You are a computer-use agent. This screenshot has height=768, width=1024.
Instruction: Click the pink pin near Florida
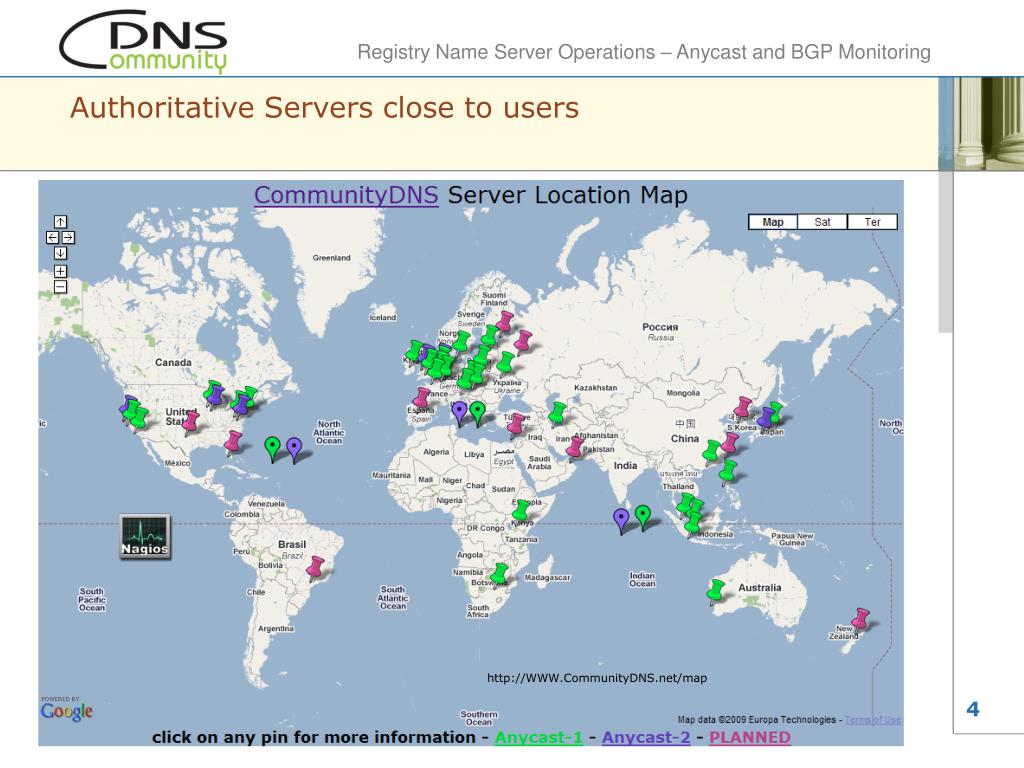[233, 442]
